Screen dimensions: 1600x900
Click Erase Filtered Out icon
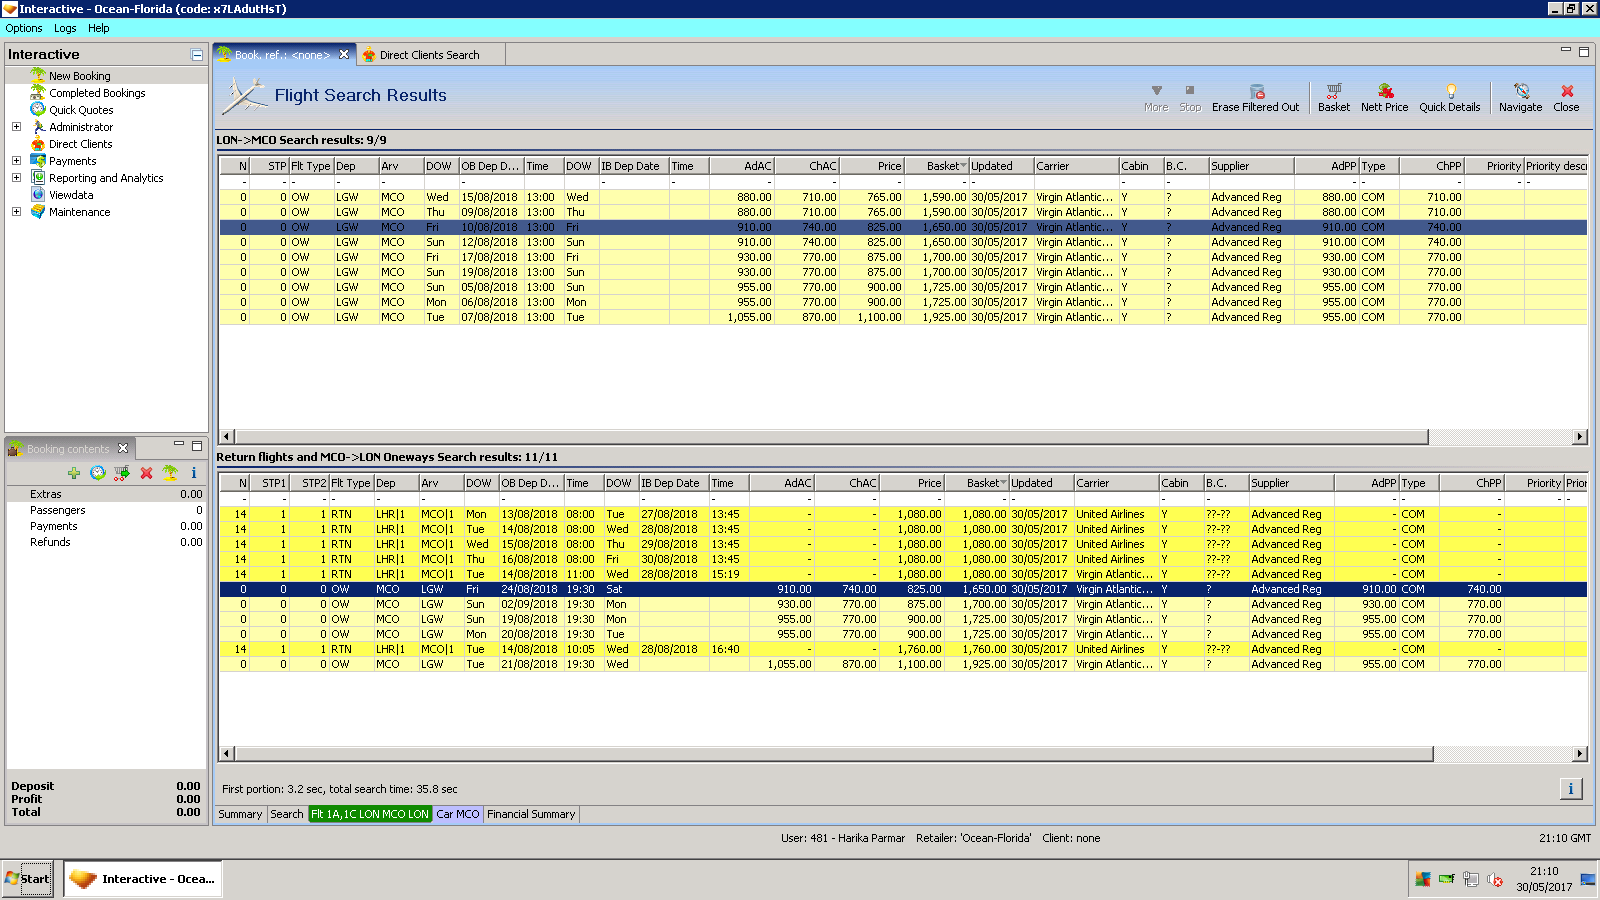pos(1256,91)
